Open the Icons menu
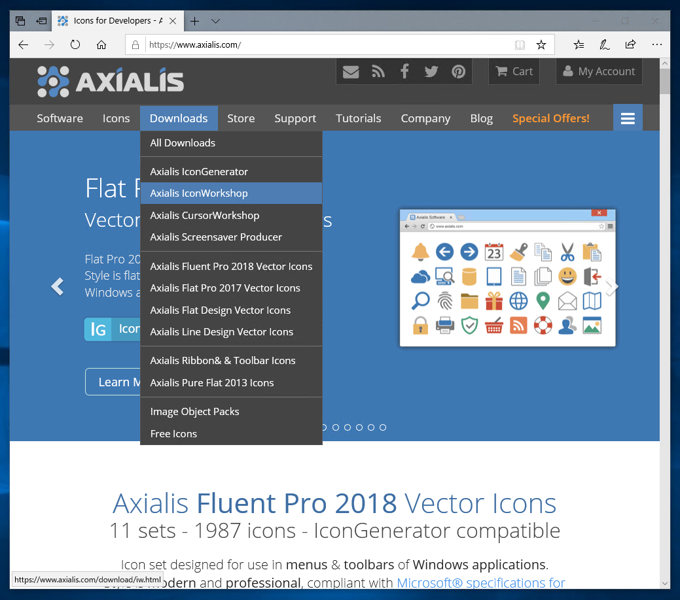Image resolution: width=680 pixels, height=600 pixels. 116,118
